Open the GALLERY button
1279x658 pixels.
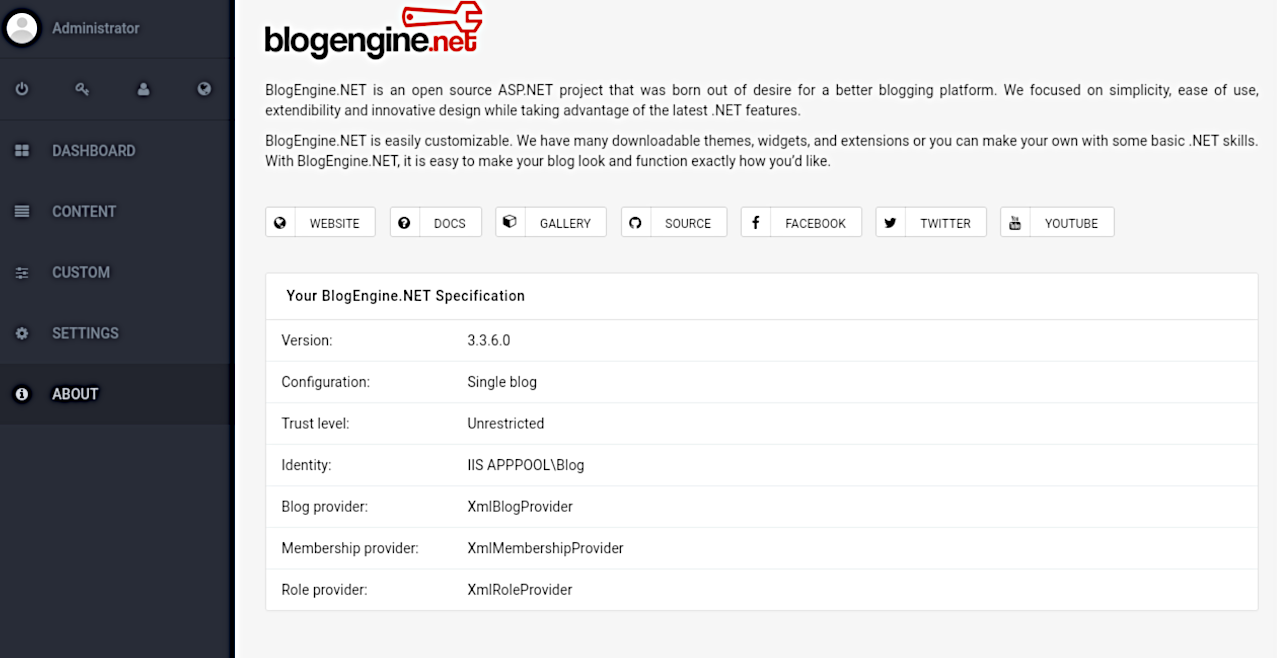click(x=551, y=222)
